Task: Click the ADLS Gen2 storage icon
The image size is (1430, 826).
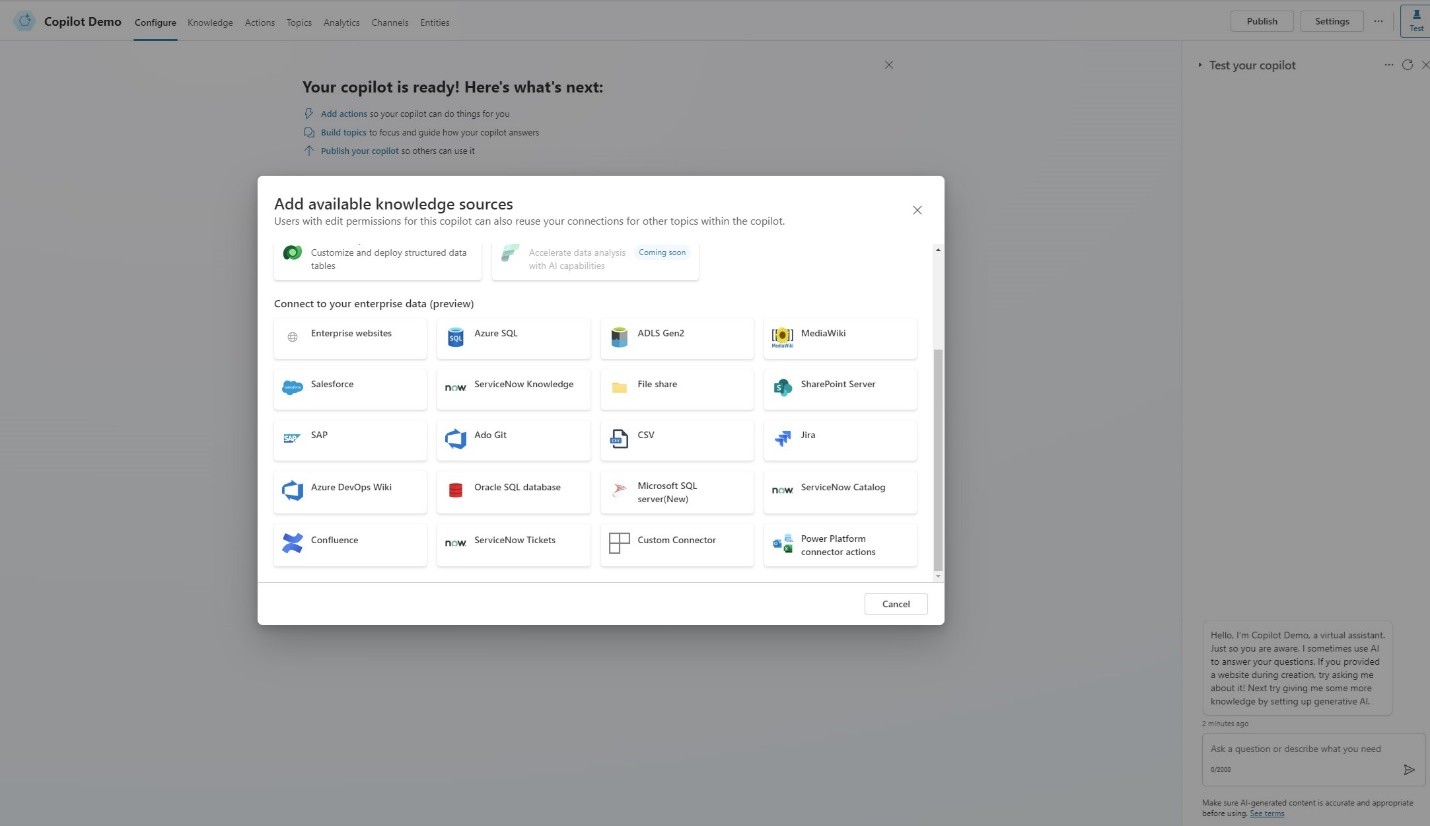Action: pos(619,338)
